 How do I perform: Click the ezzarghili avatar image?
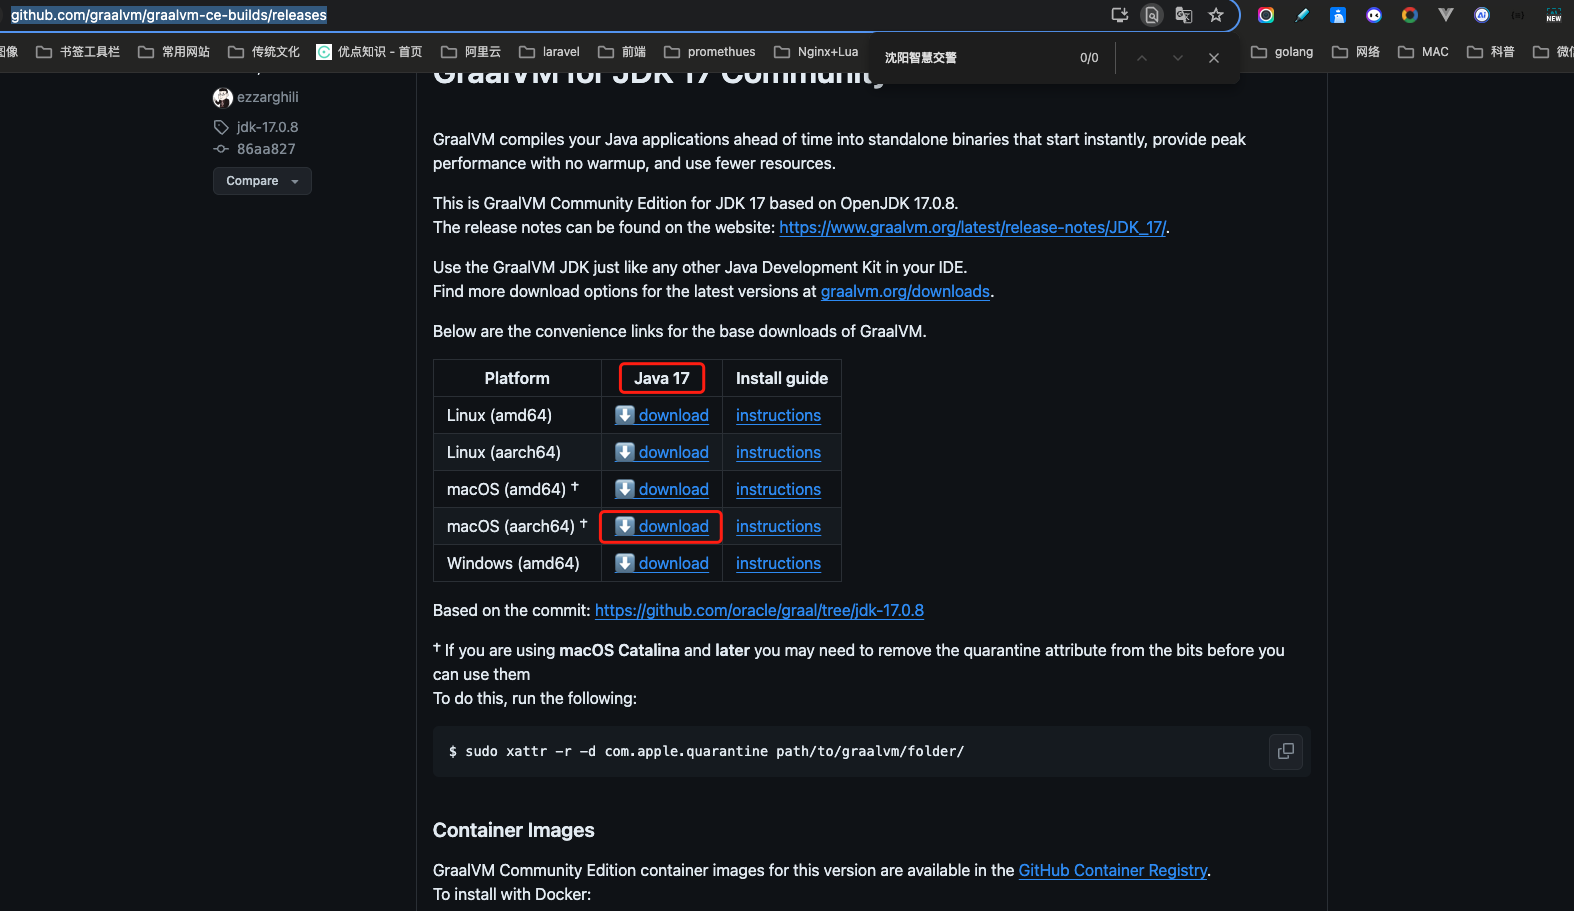222,97
